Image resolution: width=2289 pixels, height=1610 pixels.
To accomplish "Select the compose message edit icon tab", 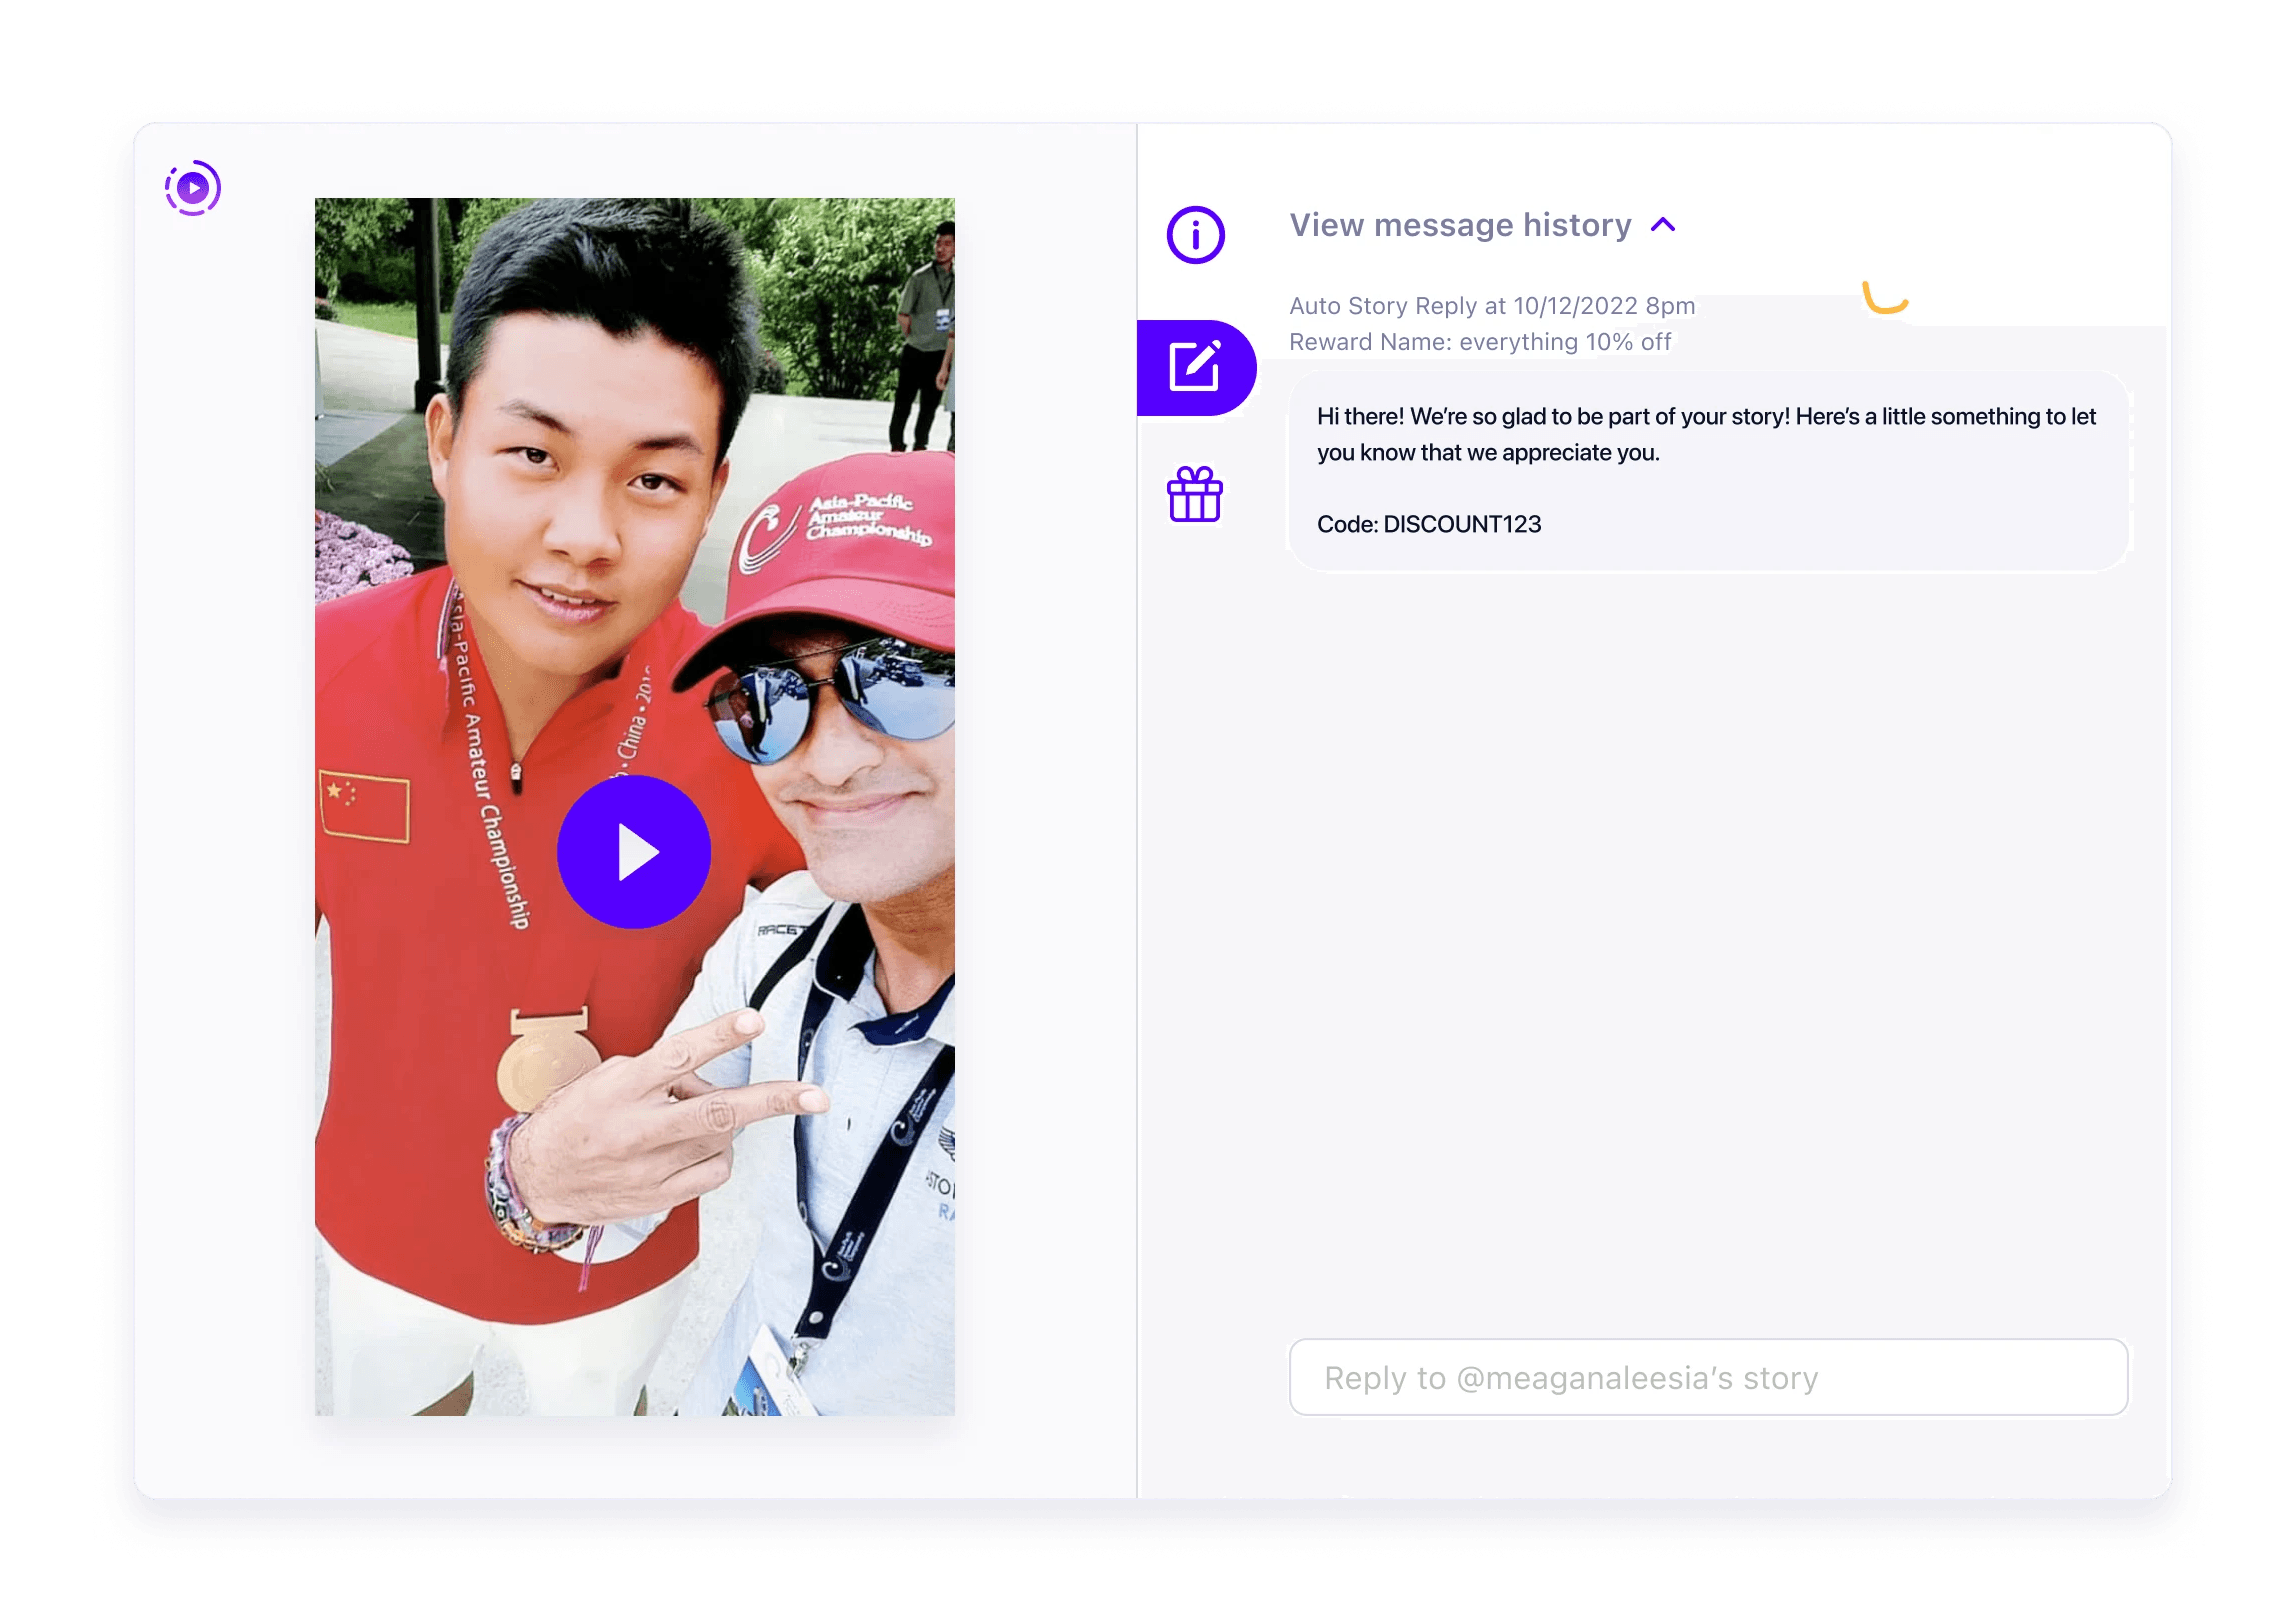I will [x=1195, y=367].
